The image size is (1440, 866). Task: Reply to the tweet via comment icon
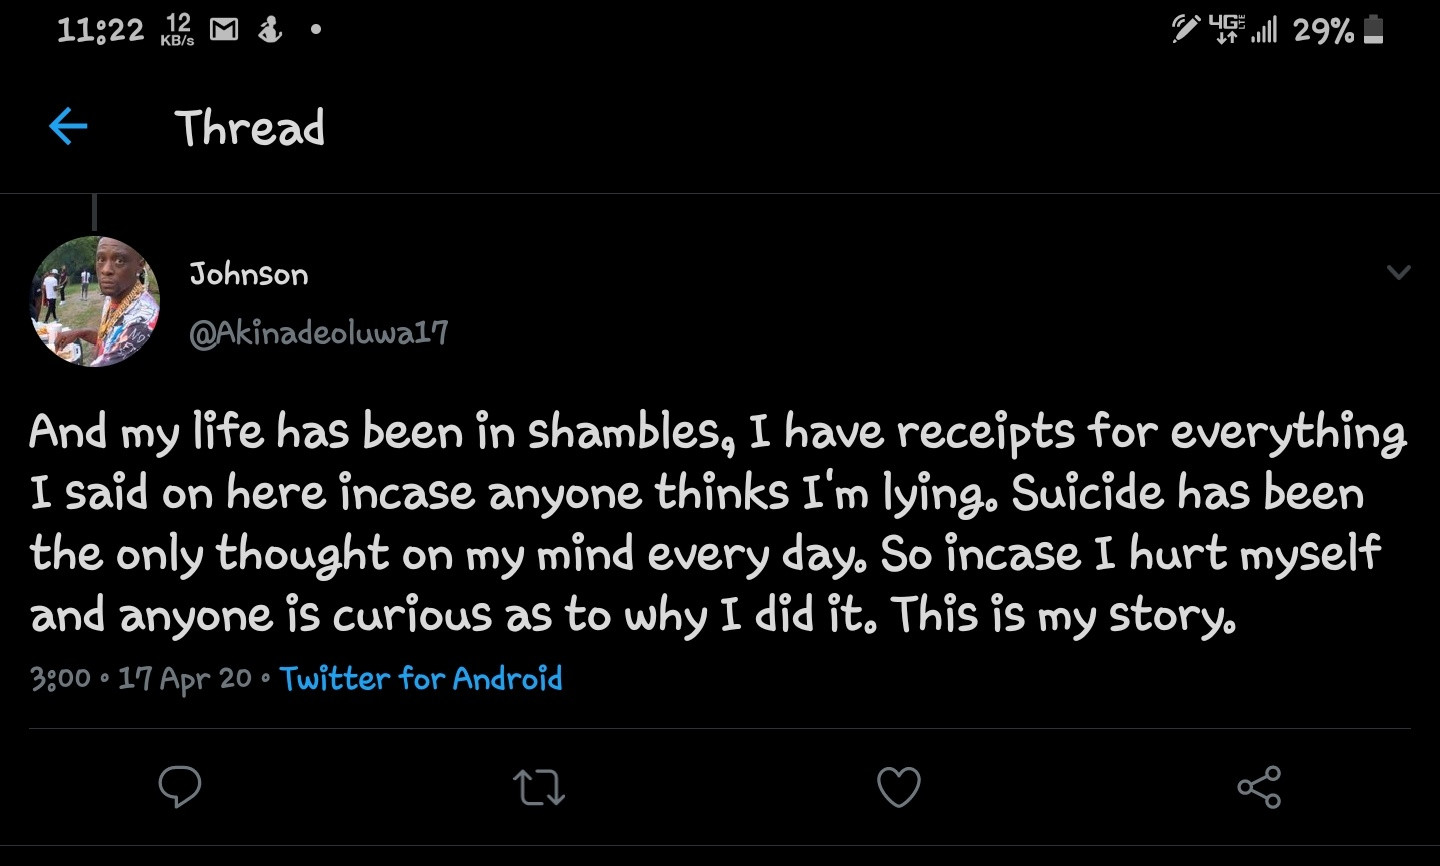coord(180,787)
